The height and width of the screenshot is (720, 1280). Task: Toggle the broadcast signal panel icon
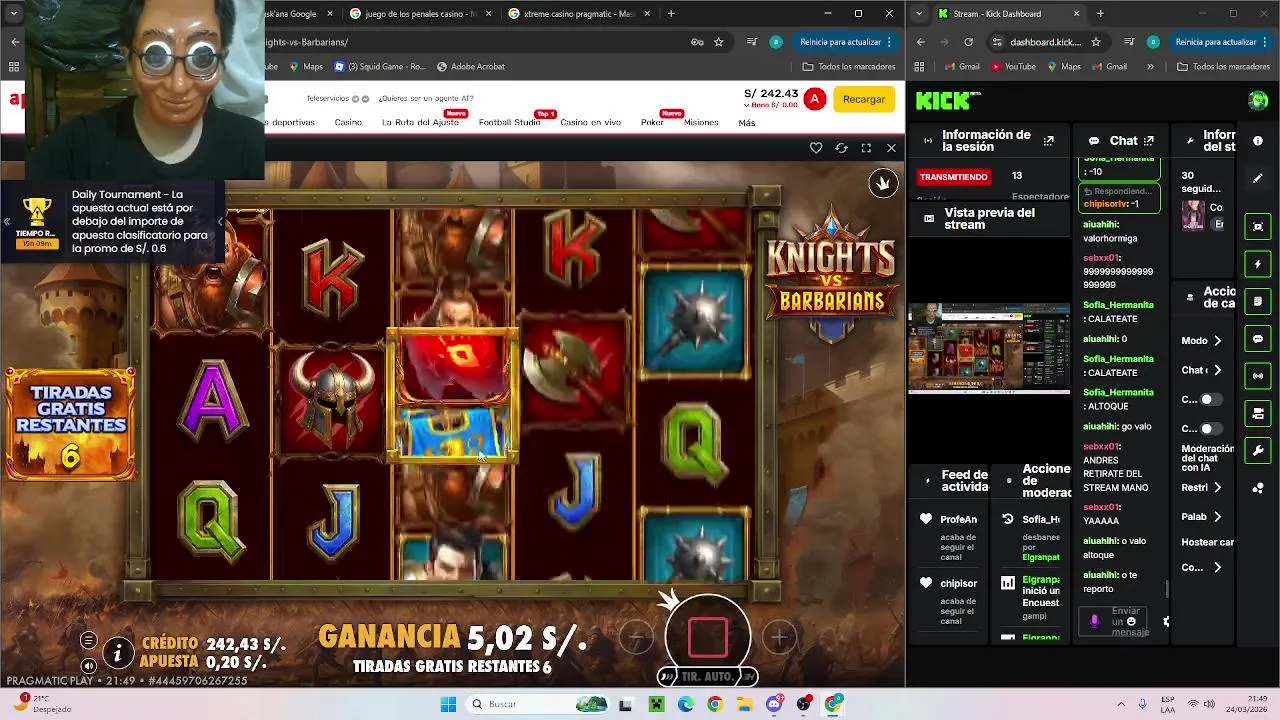tap(1258, 376)
